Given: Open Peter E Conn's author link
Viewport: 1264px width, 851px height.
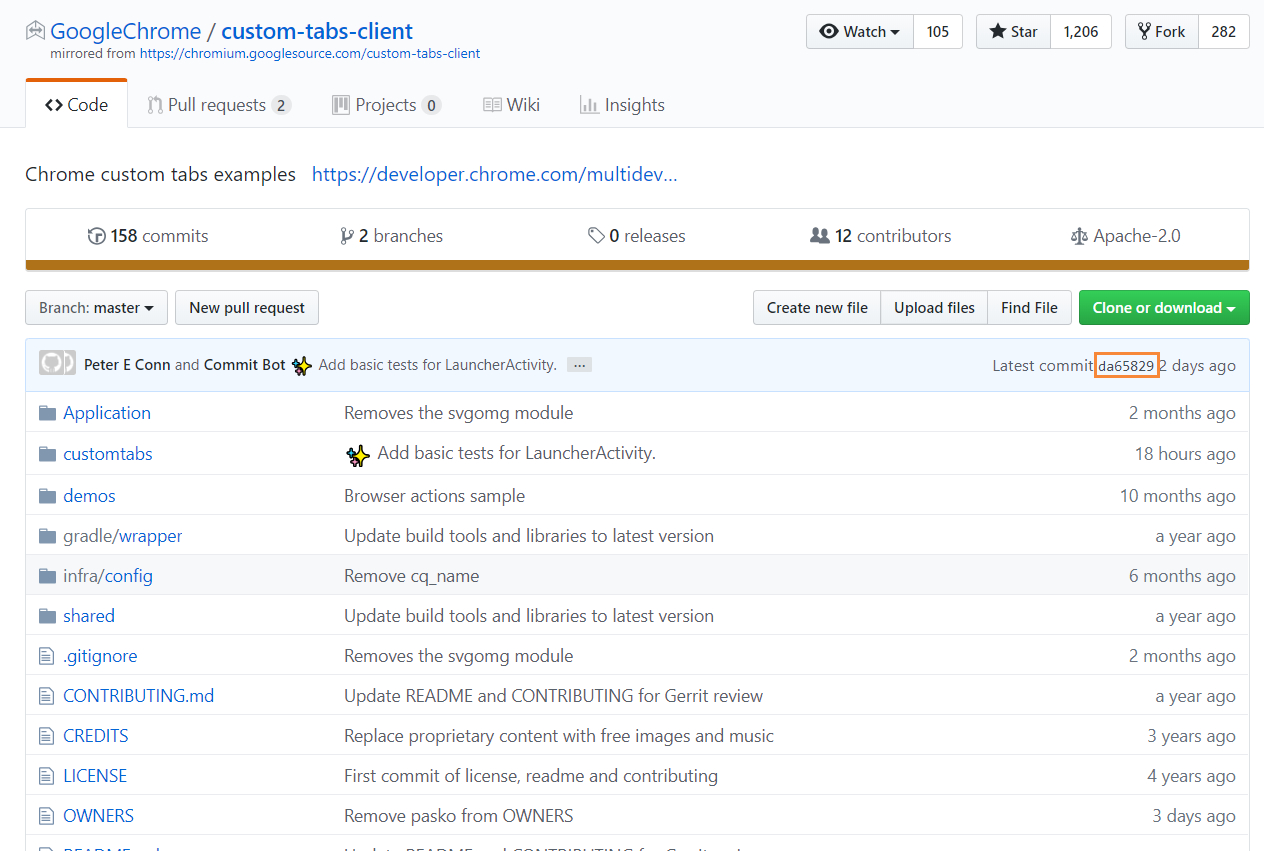Looking at the screenshot, I should pos(127,365).
